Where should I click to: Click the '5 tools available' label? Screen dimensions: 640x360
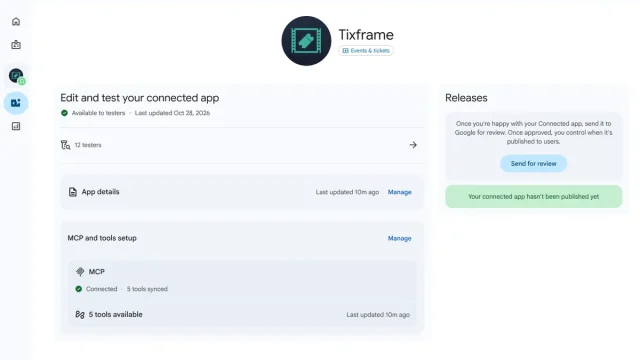[116, 314]
